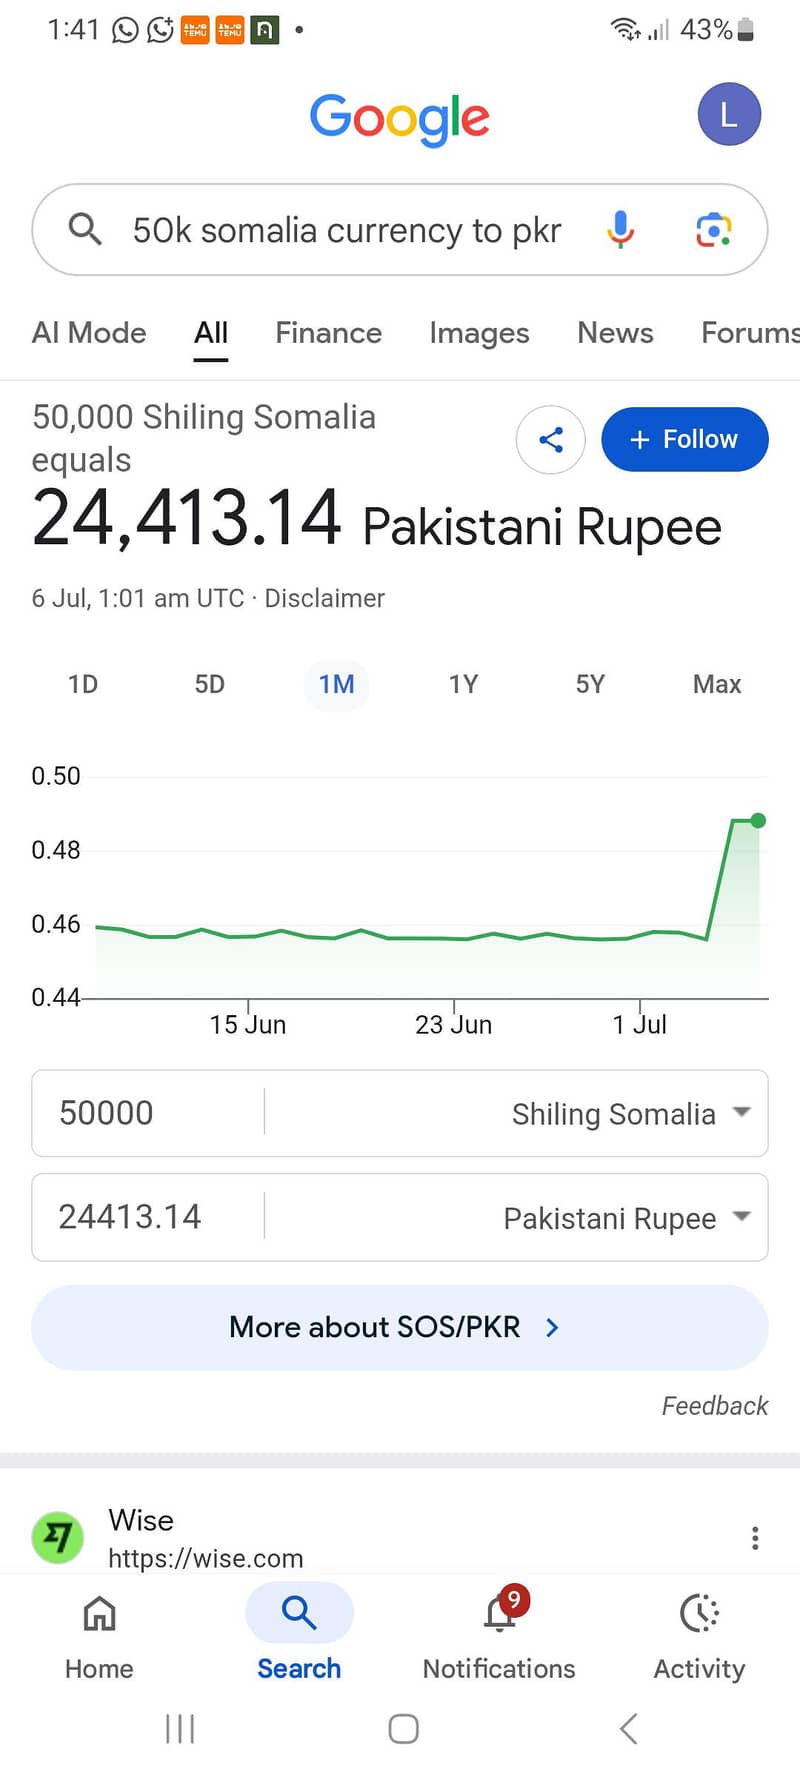This screenshot has height=1777, width=800.
Task: Edit the 50000 amount field
Action: pos(148,1113)
